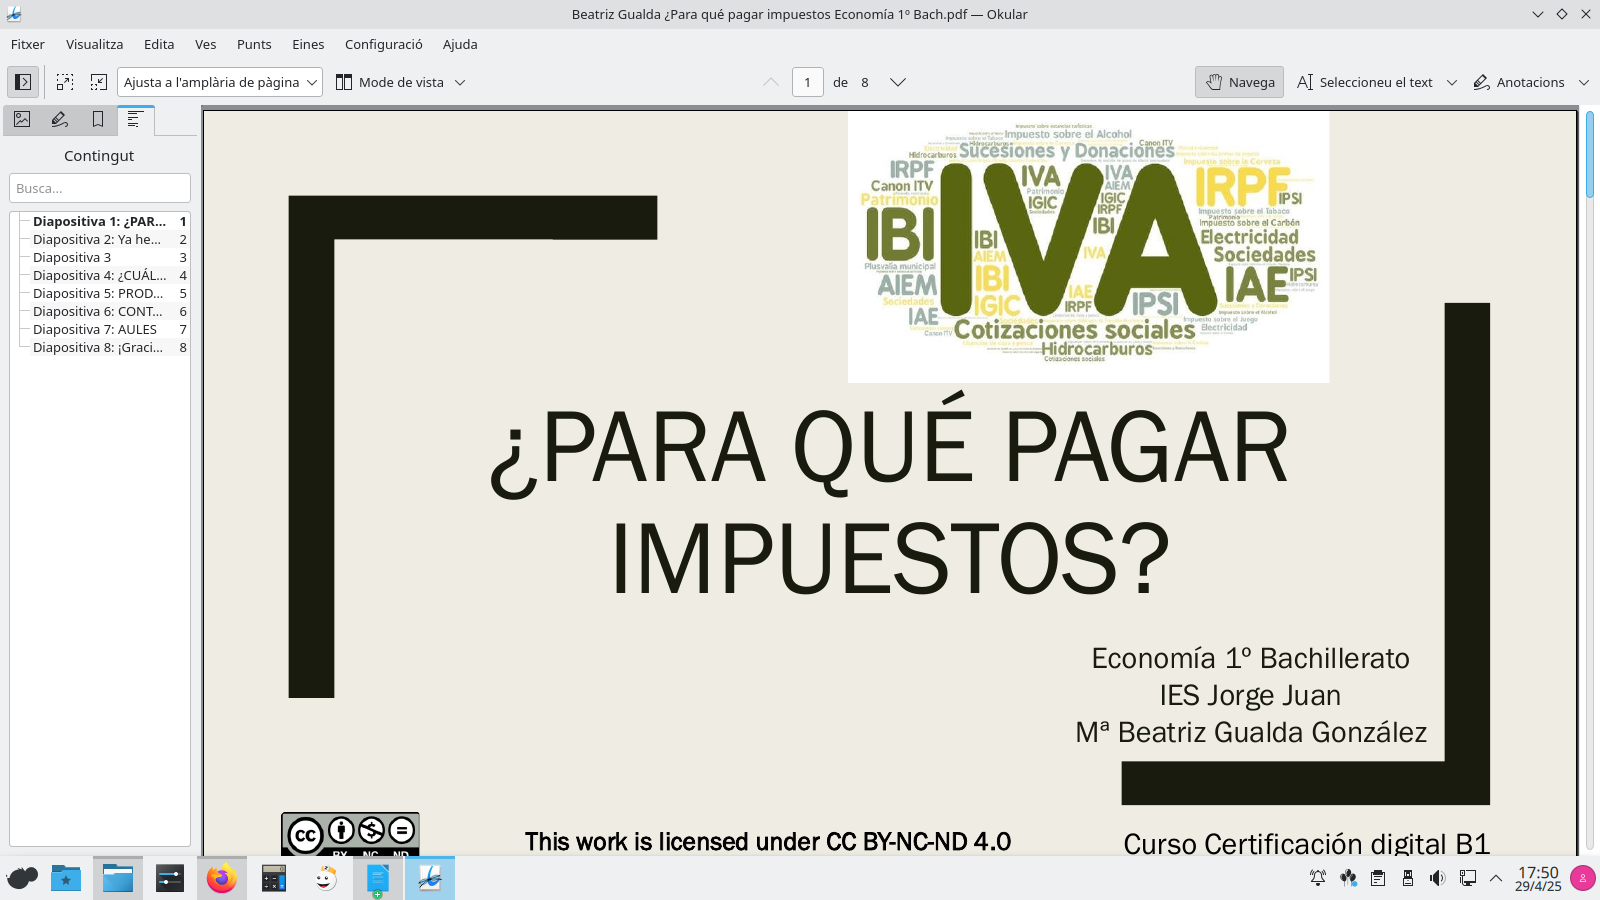Click the Contingut panel heading

(x=99, y=156)
